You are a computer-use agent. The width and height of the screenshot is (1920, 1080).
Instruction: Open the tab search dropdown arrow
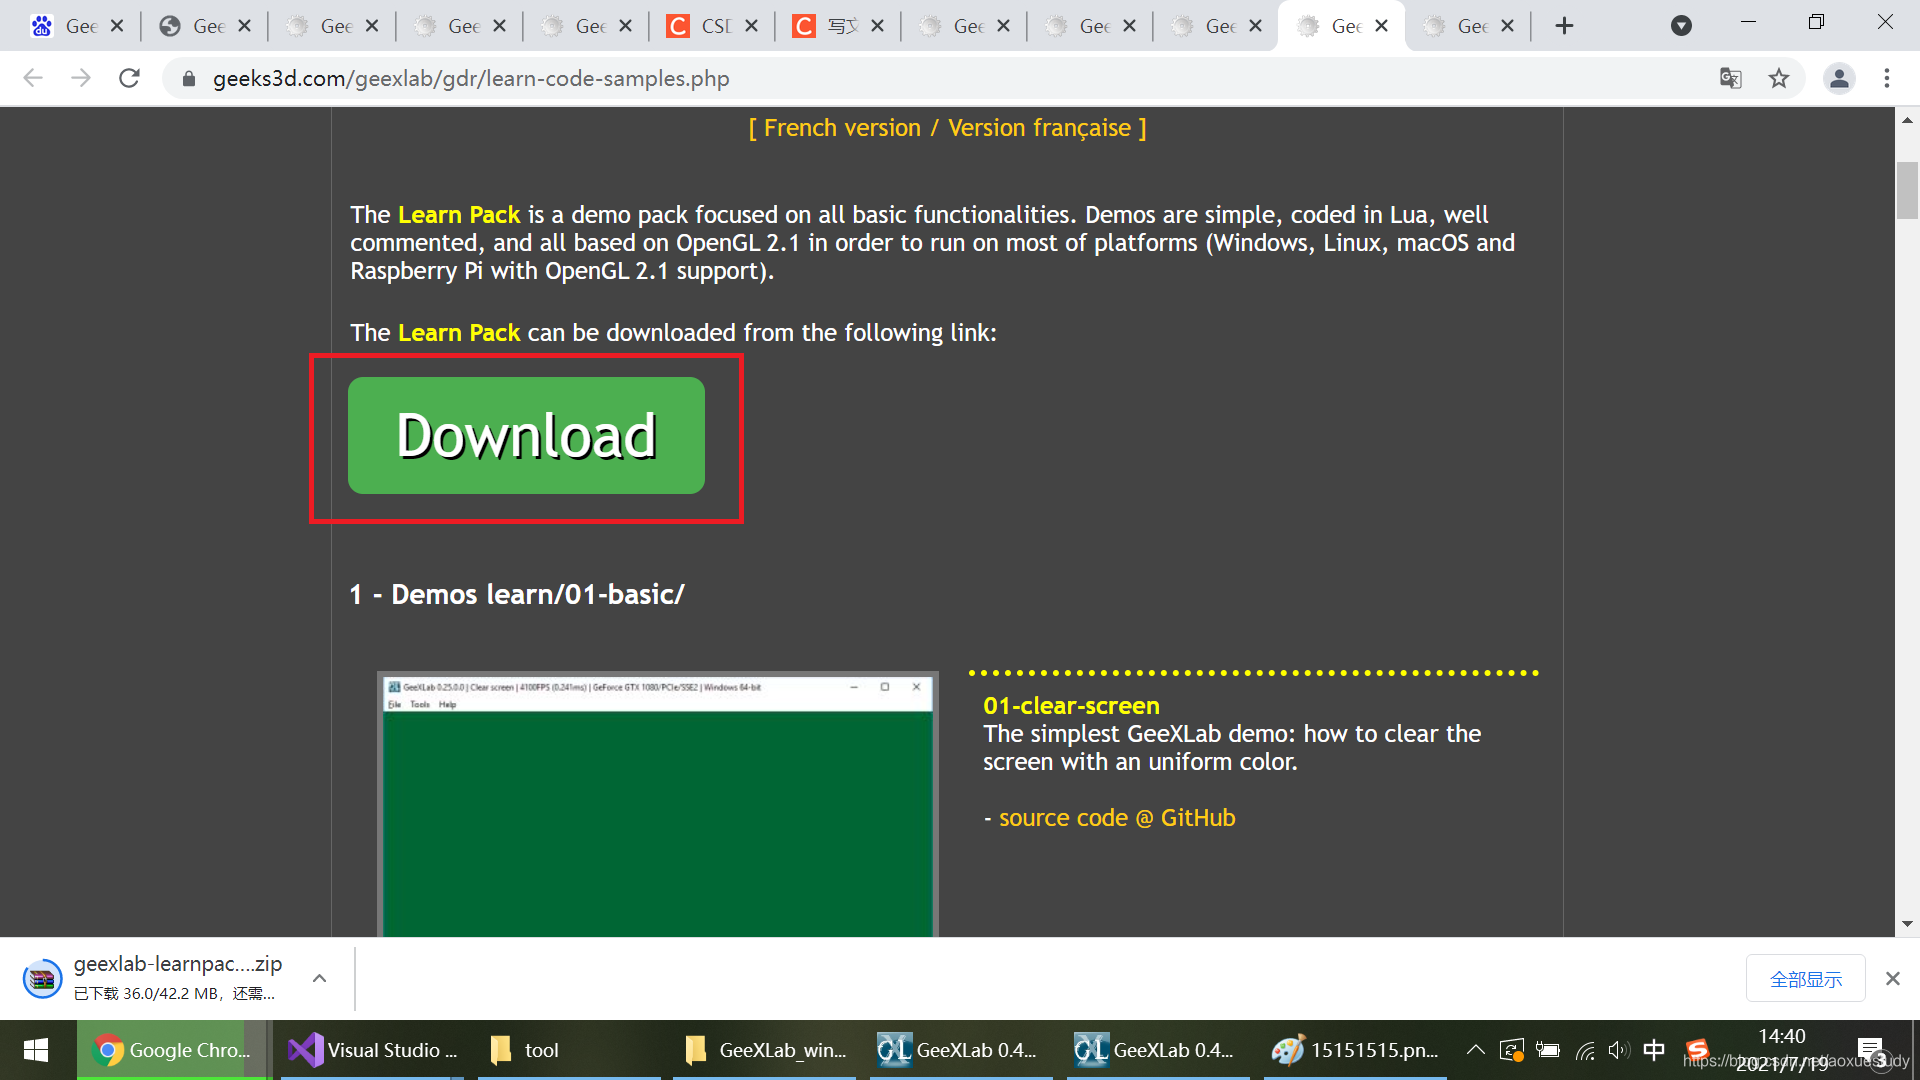tap(1682, 26)
